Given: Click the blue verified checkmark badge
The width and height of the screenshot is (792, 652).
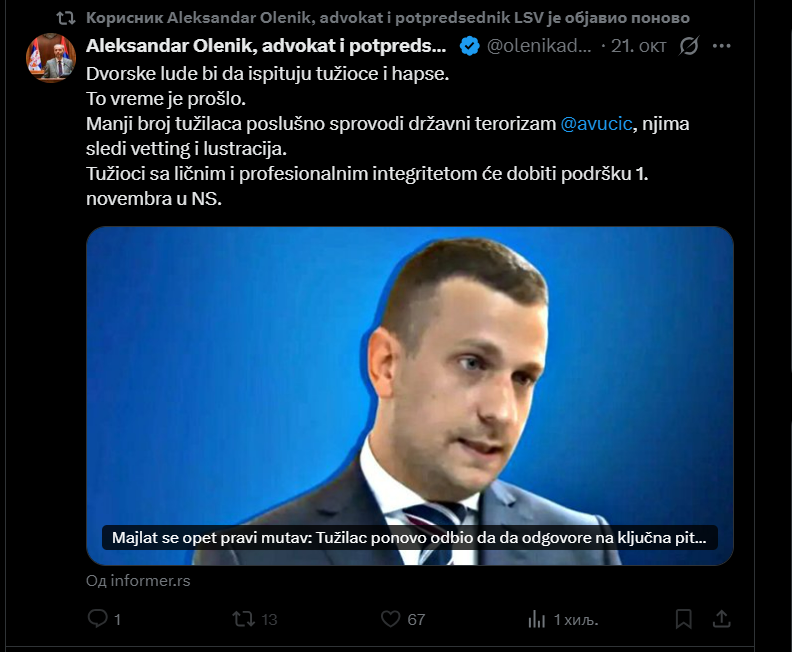Looking at the screenshot, I should tap(470, 46).
